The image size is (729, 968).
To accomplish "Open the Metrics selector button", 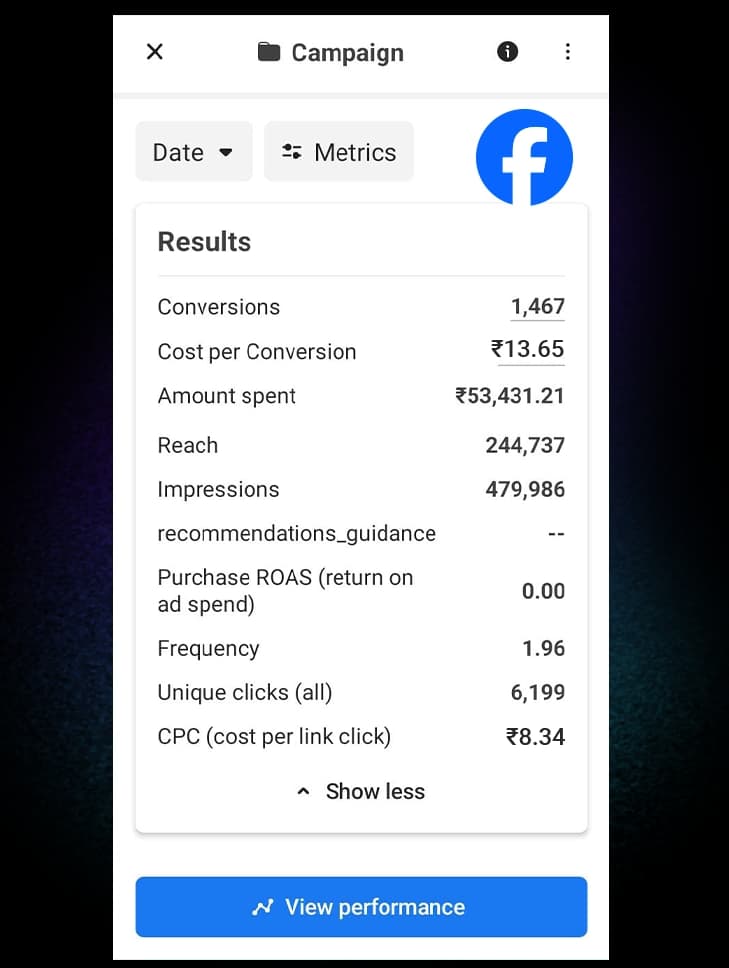I will [339, 152].
